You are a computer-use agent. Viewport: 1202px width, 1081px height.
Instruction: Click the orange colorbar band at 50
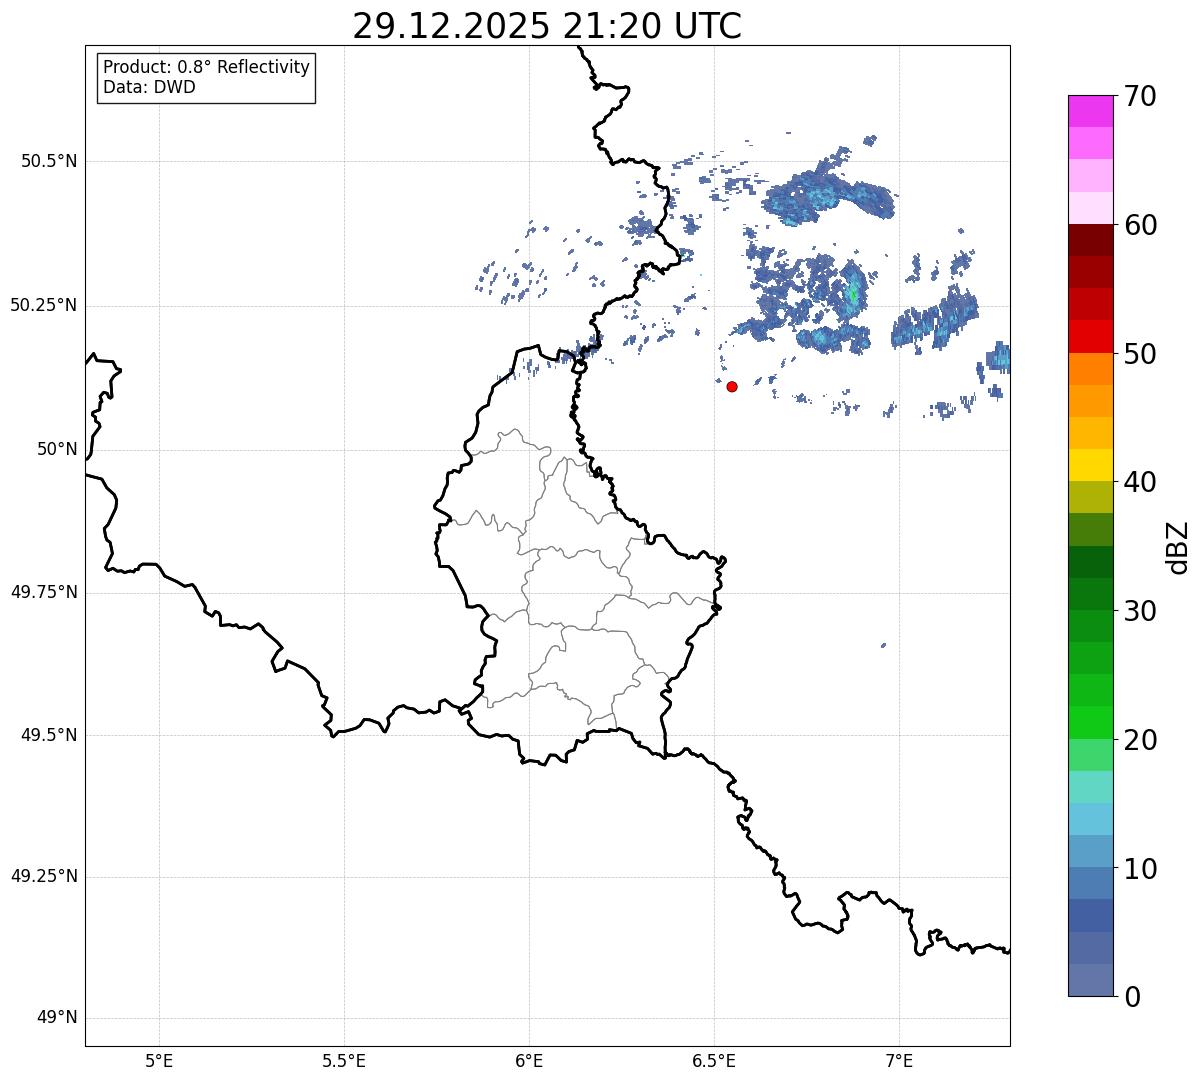[1090, 368]
